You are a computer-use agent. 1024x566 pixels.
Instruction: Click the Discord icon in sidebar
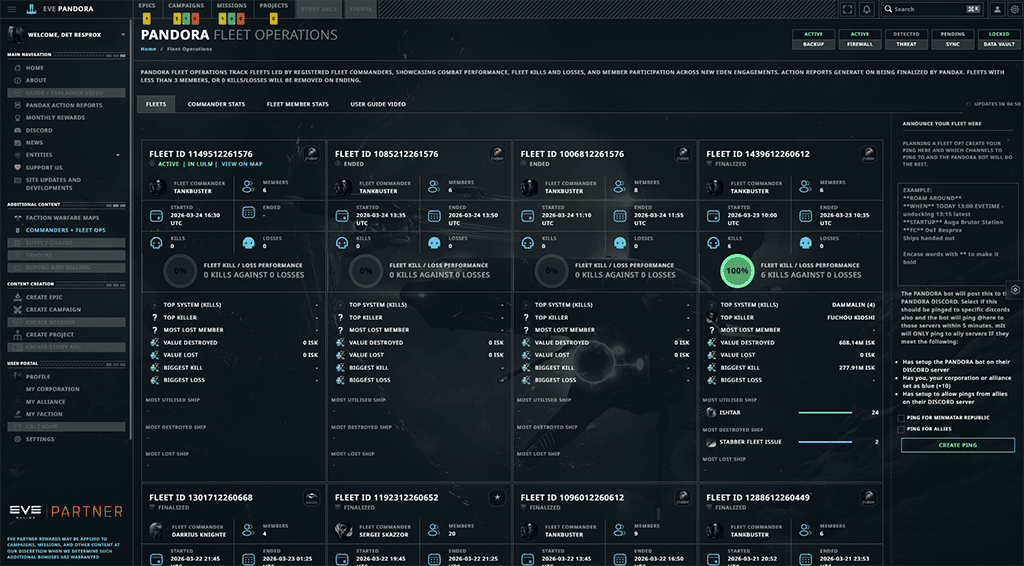[x=18, y=130]
